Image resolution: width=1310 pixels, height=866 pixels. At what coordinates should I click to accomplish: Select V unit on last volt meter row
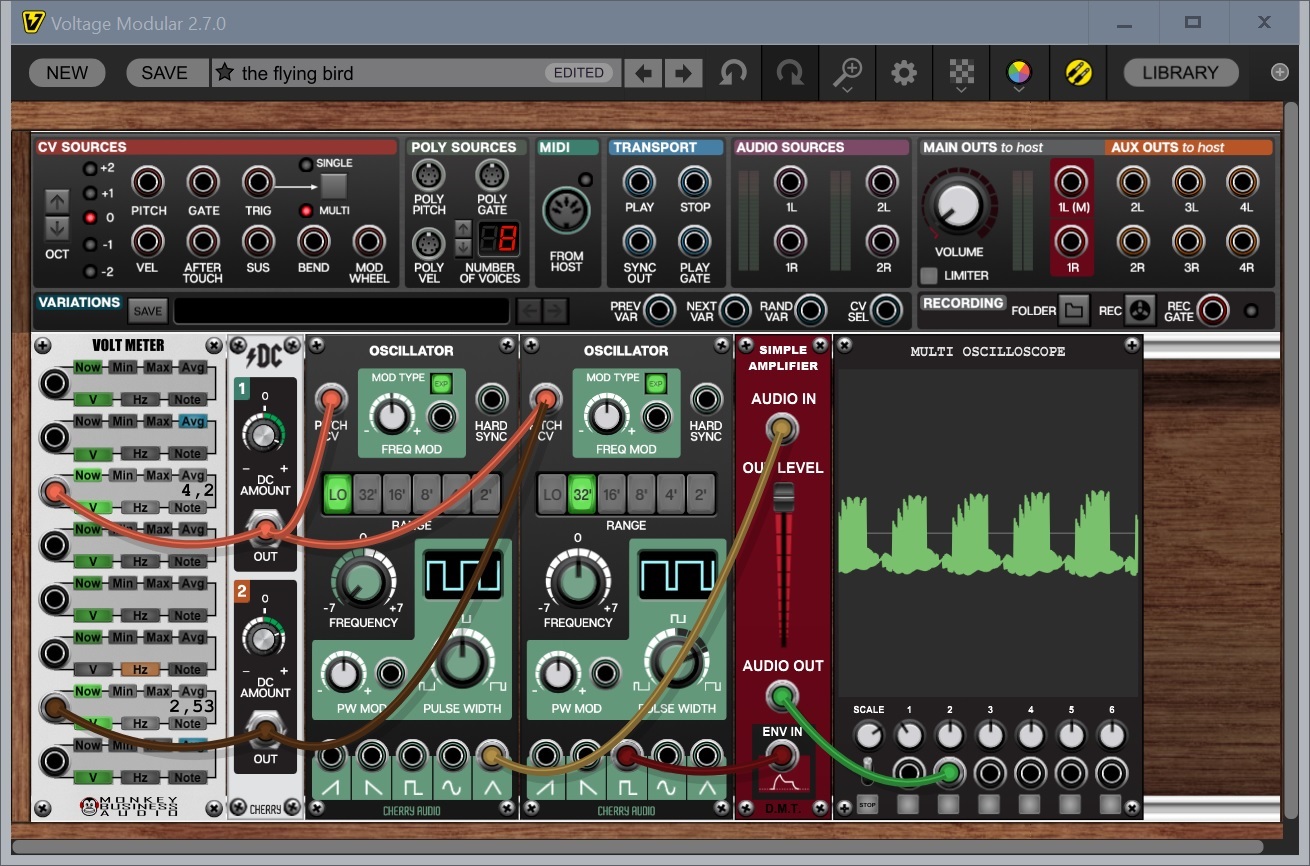(x=93, y=777)
